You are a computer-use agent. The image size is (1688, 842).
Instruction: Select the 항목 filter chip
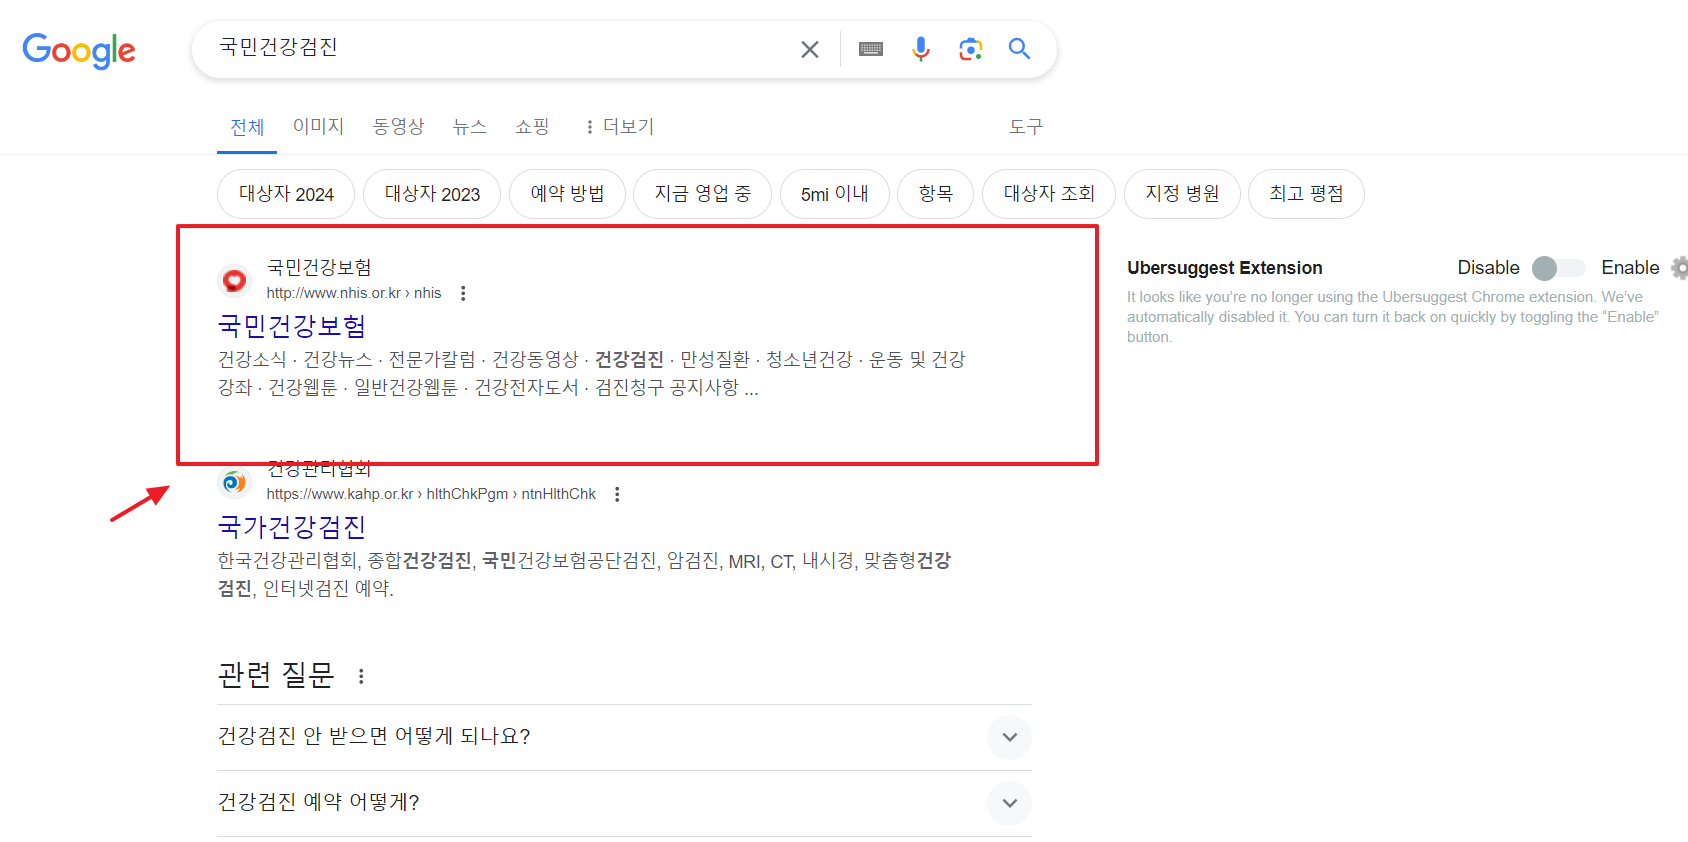(935, 194)
